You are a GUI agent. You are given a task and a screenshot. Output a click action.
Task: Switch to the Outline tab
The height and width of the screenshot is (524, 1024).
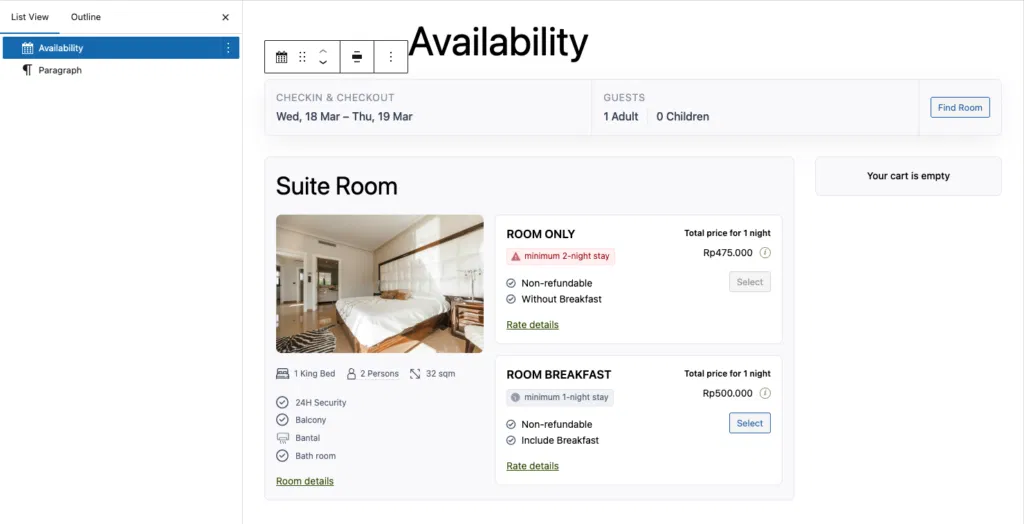click(86, 17)
